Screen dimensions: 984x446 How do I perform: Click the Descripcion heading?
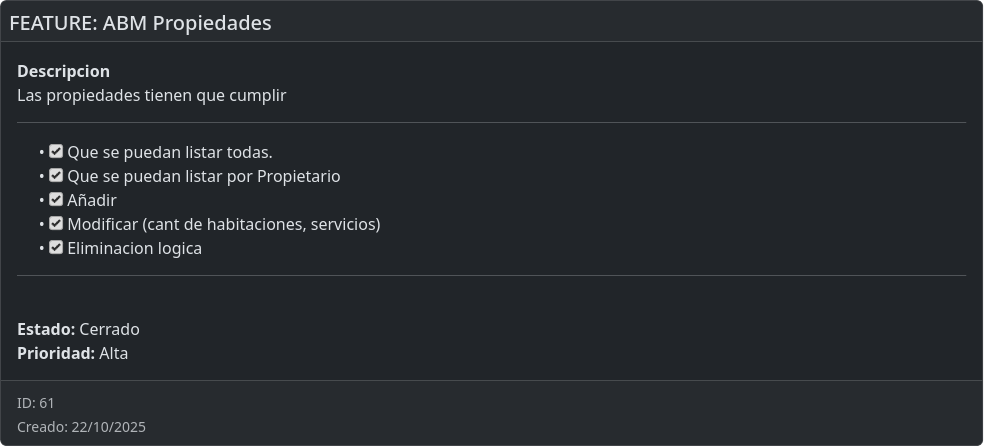pos(63,72)
